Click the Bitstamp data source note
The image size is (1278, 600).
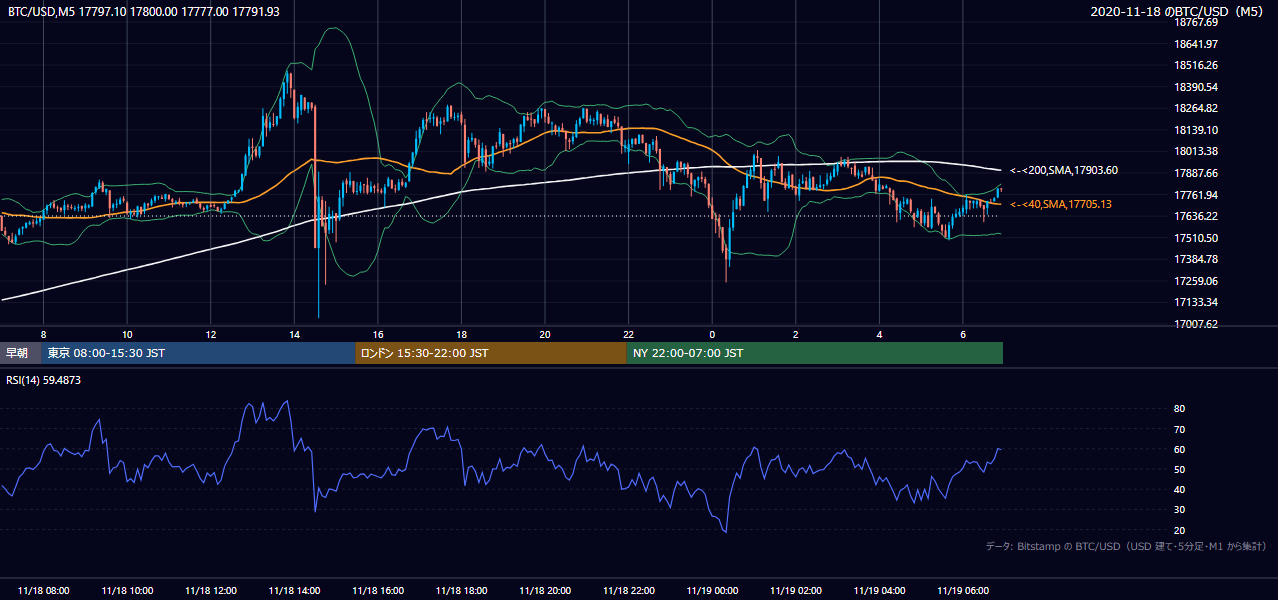[1126, 546]
